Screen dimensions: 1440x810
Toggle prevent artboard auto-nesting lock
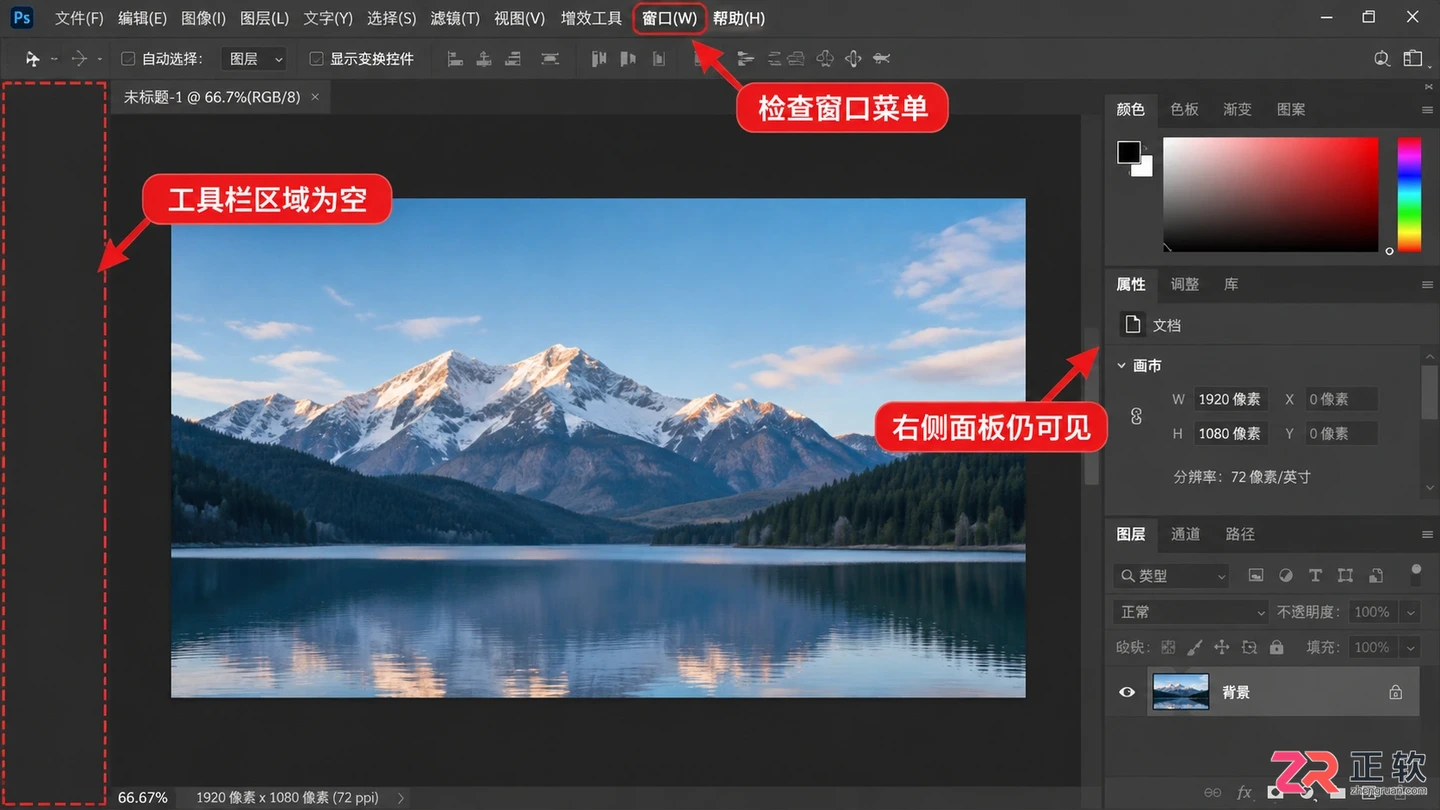[x=1249, y=647]
